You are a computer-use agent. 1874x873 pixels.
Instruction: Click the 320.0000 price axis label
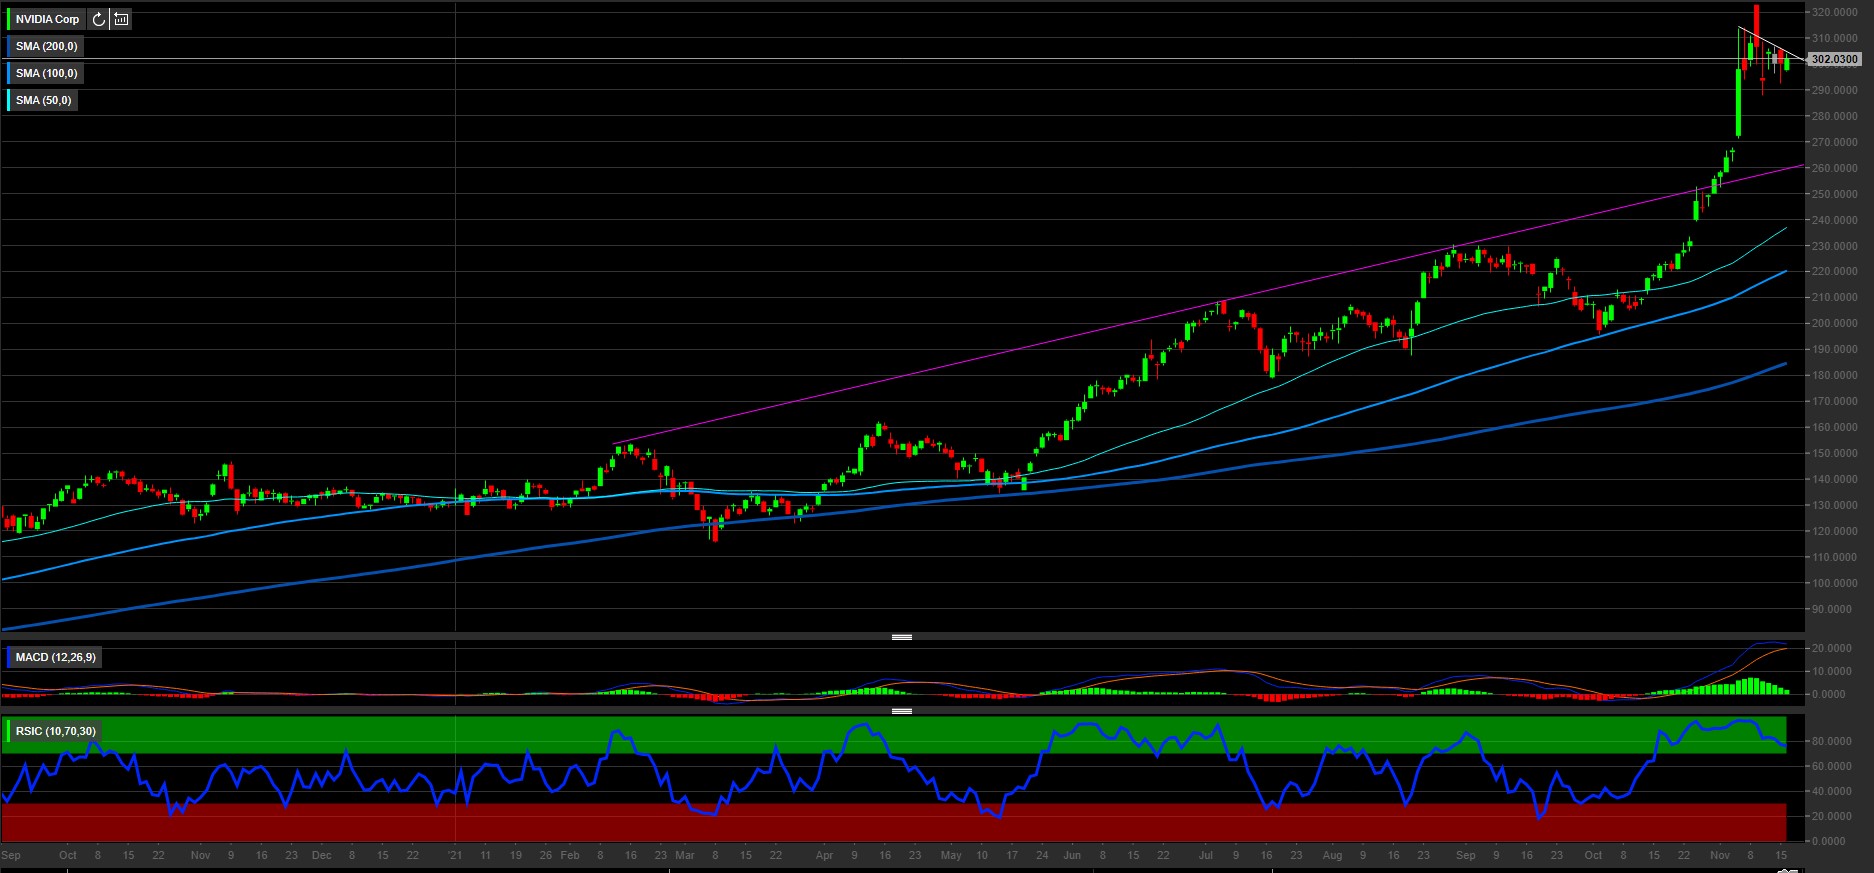[x=1834, y=13]
